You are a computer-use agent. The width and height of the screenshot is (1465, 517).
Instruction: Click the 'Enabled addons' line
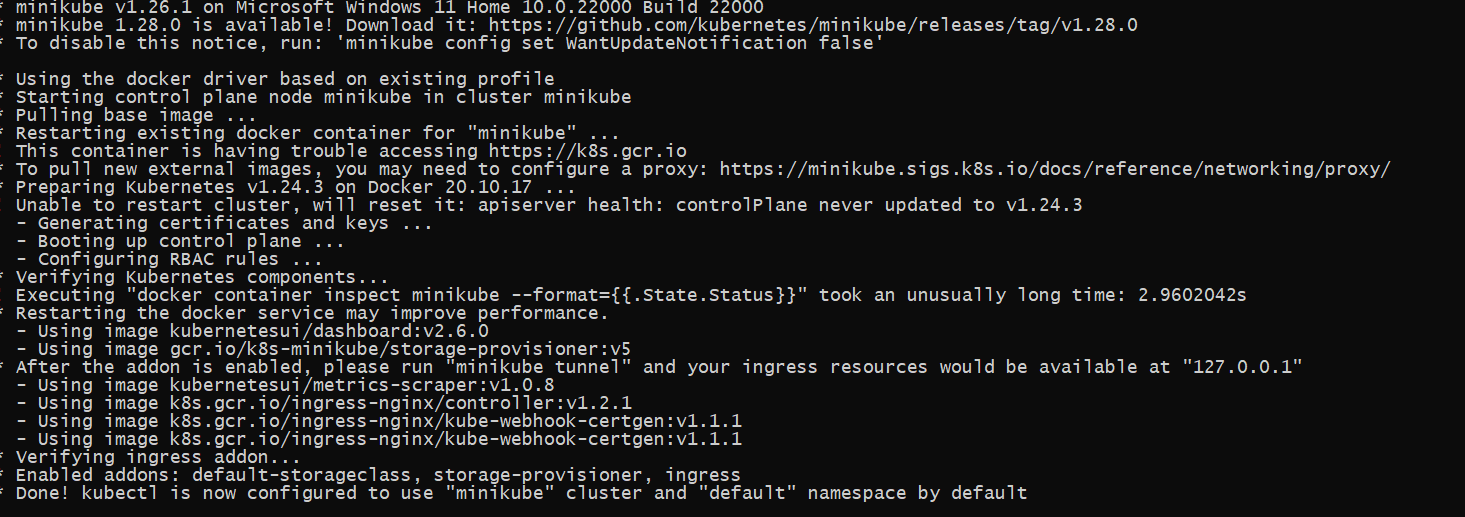[x=378, y=475]
